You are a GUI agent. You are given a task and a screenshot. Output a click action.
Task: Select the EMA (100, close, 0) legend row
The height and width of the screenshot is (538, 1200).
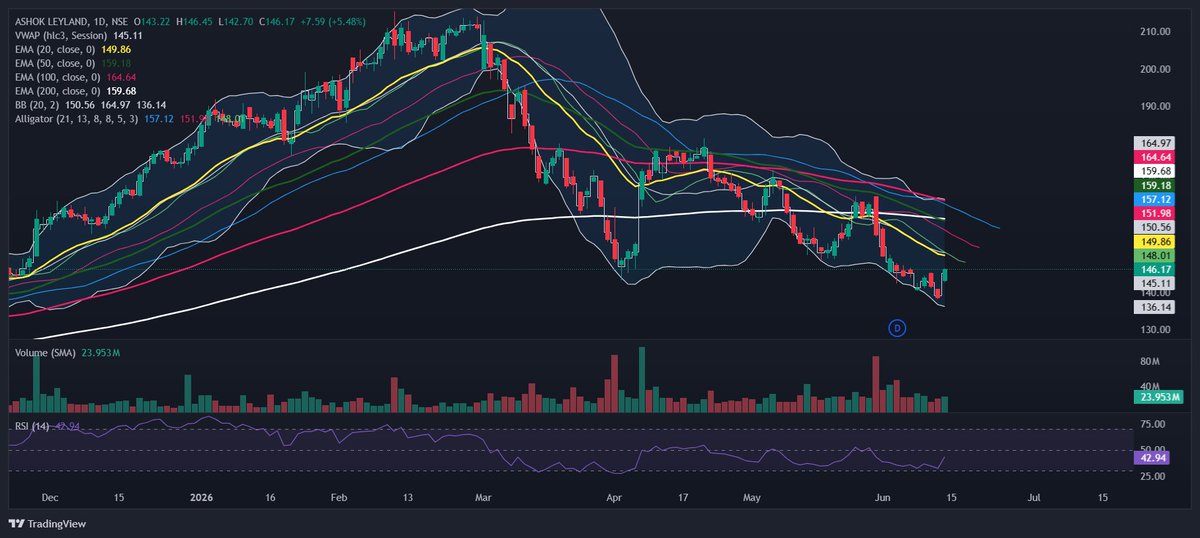[x=75, y=76]
